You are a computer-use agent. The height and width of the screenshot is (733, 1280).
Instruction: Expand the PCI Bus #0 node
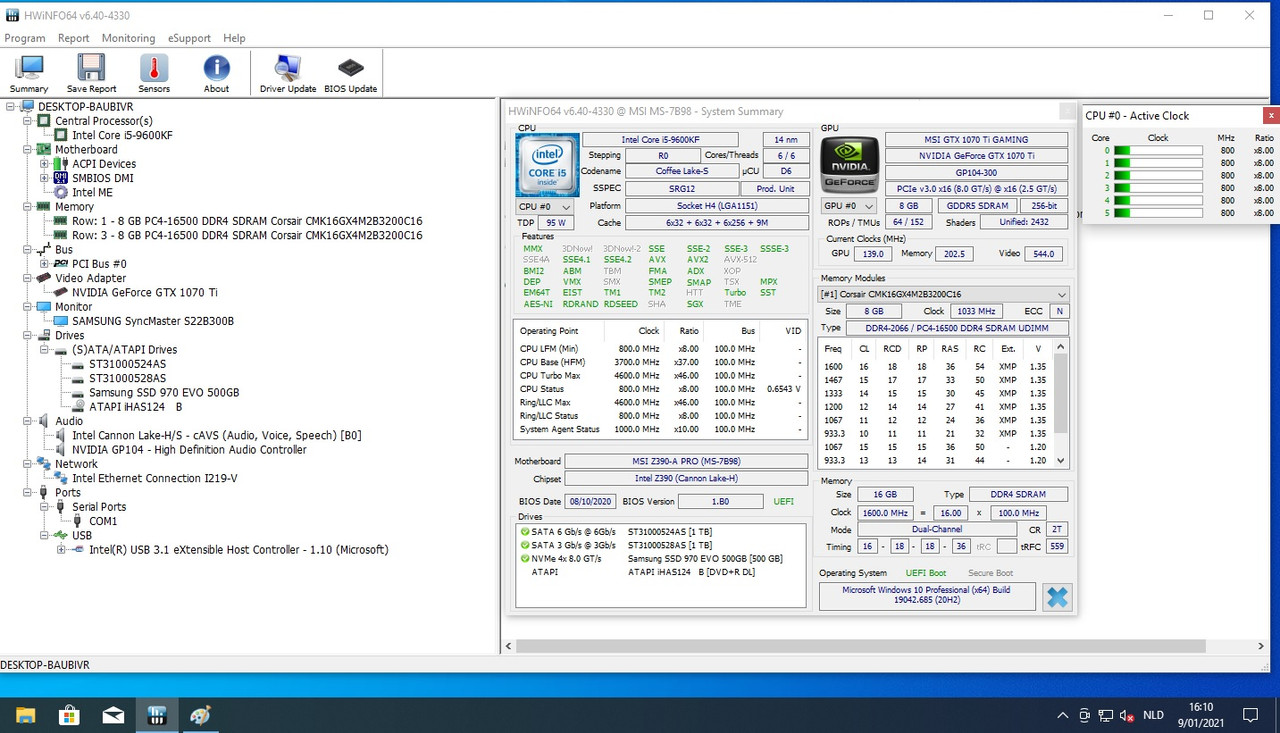click(44, 264)
